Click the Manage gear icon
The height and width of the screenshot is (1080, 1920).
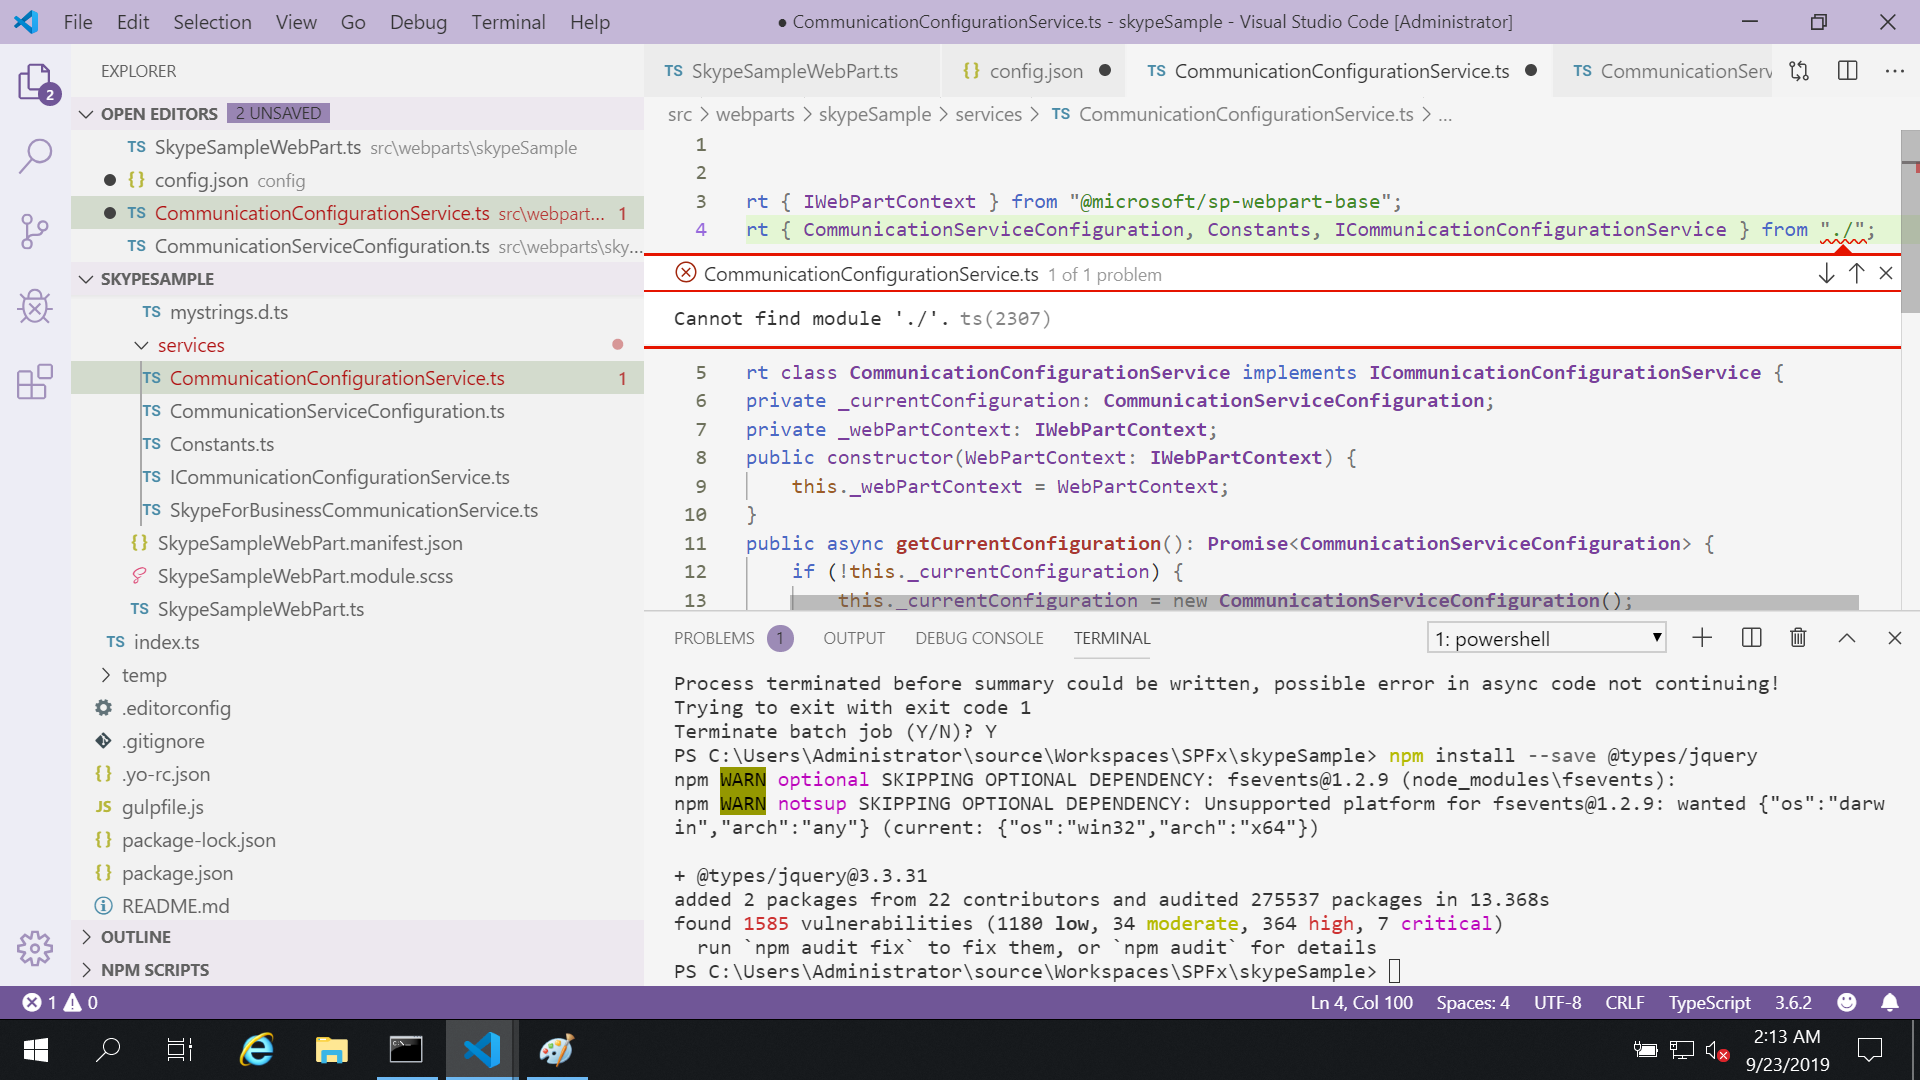pyautogui.click(x=36, y=948)
